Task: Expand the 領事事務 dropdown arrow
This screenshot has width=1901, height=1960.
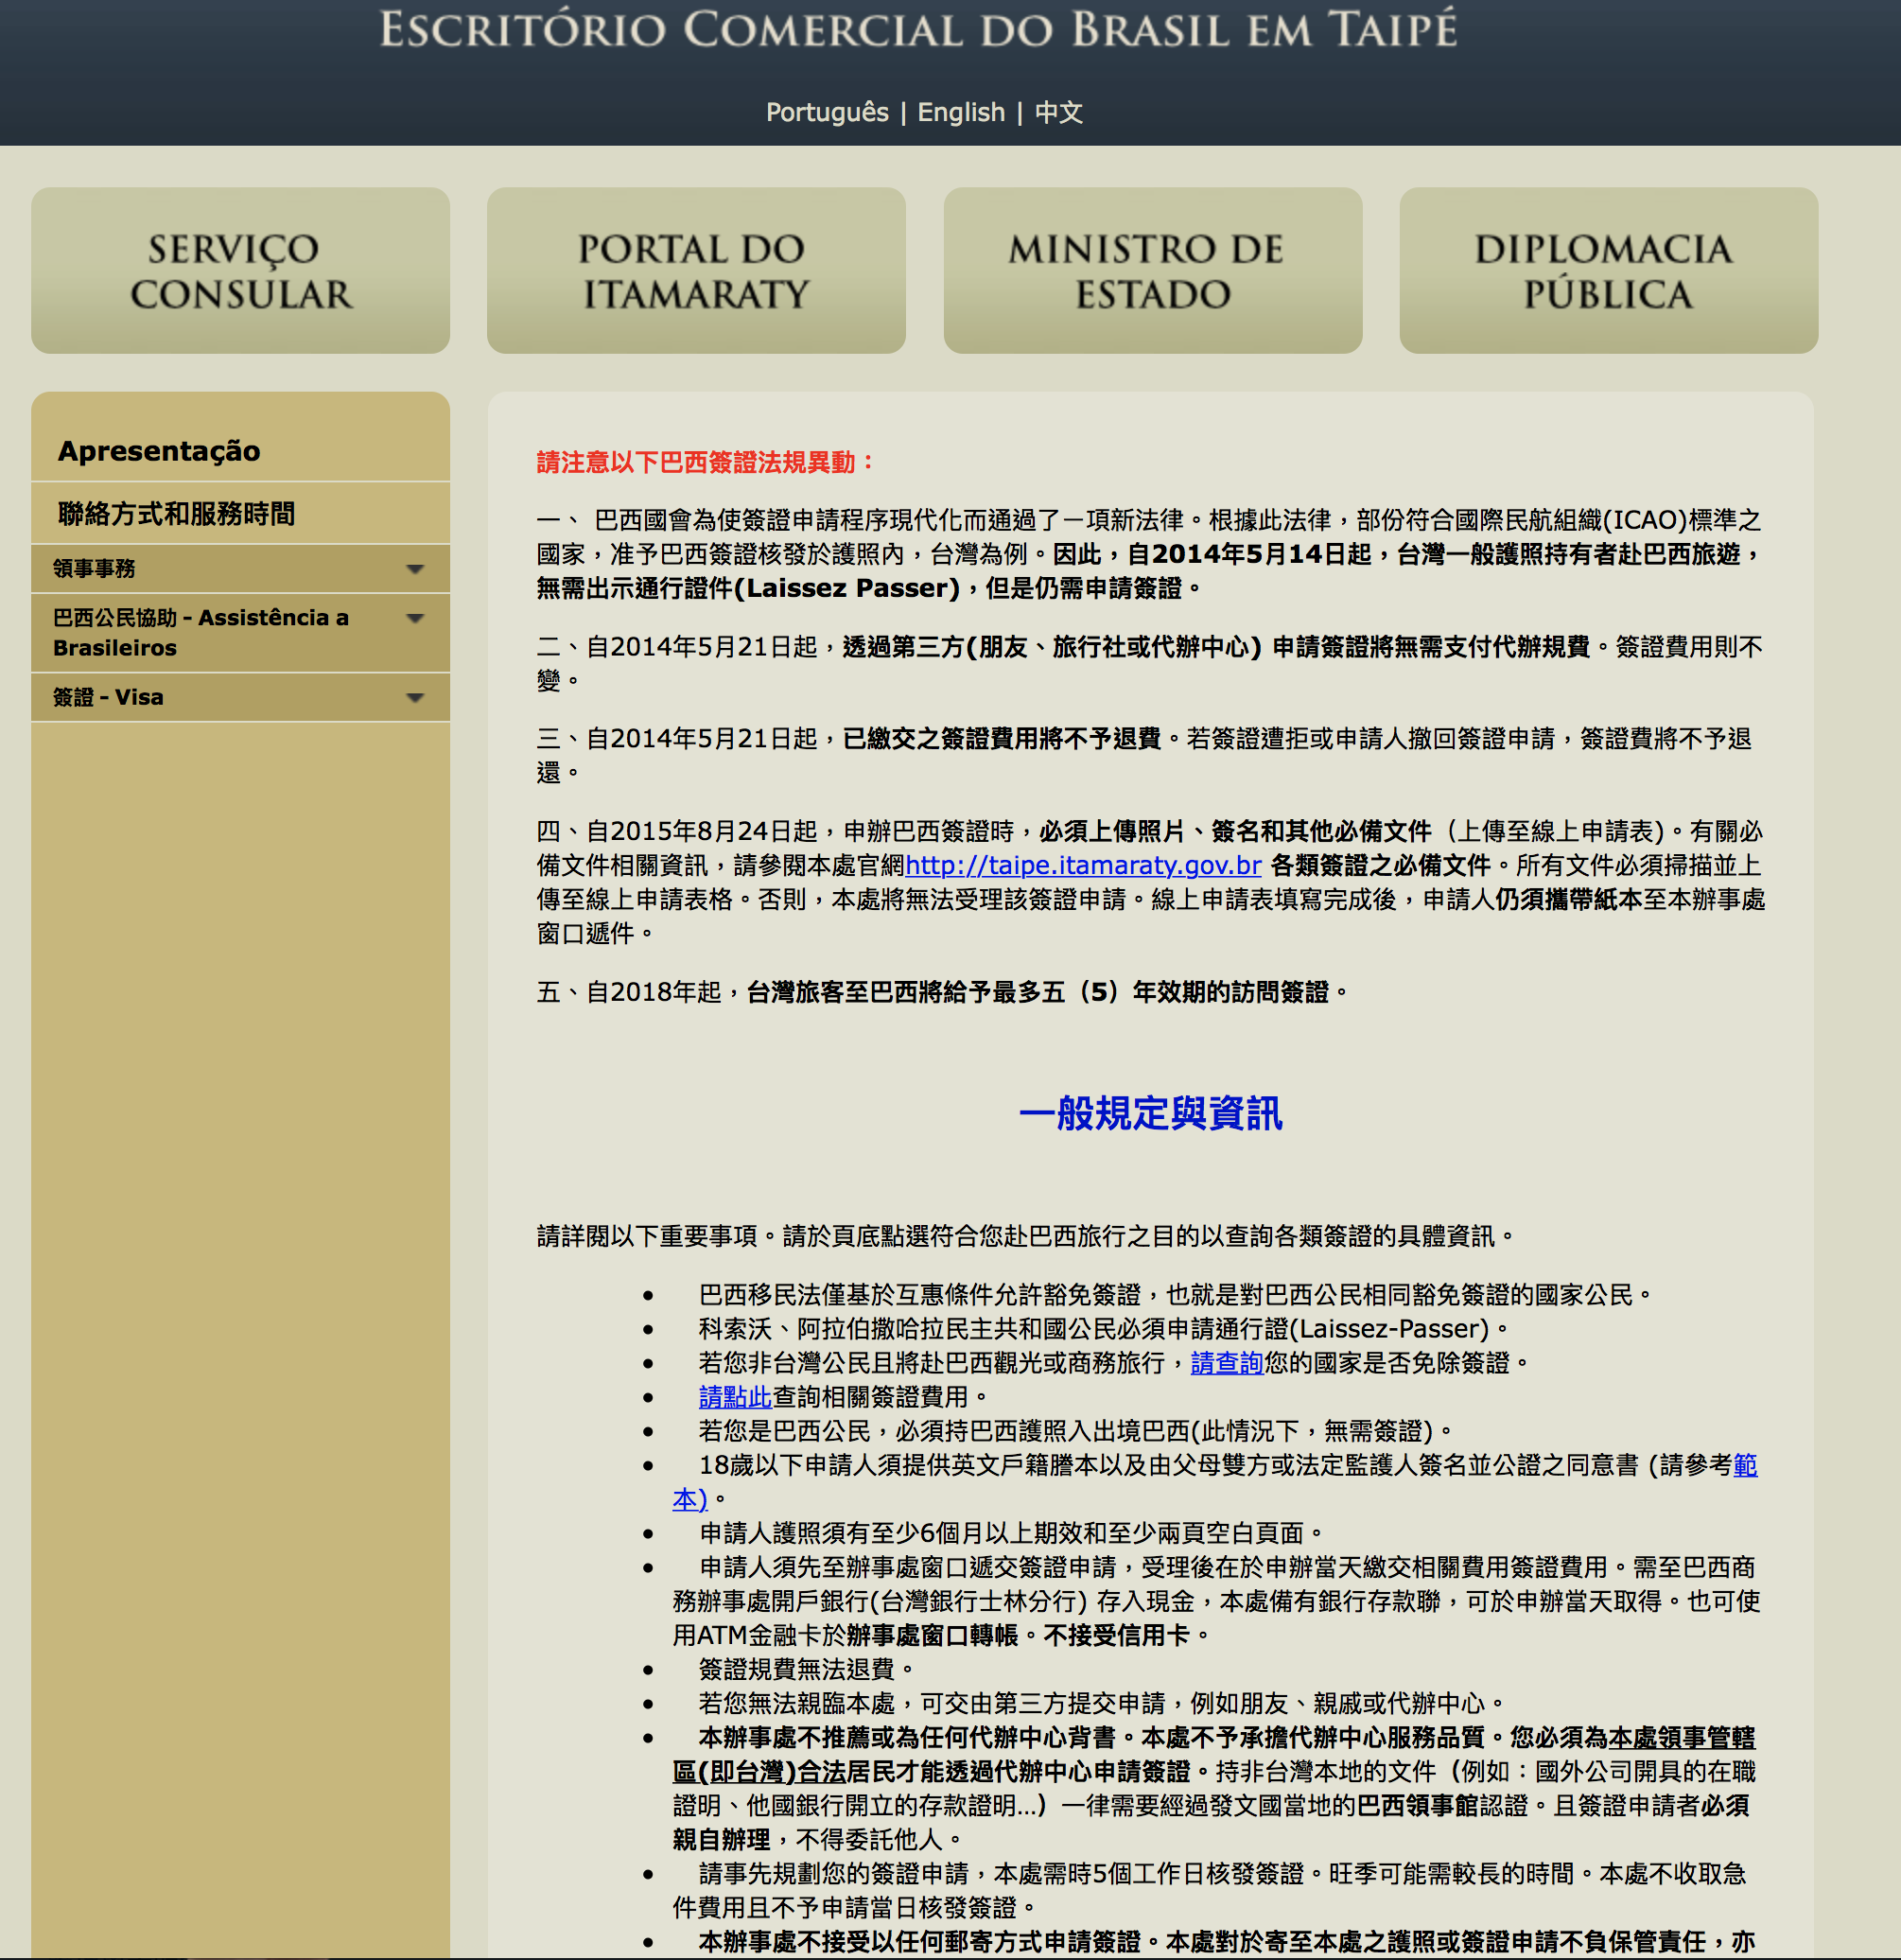Action: 415,569
